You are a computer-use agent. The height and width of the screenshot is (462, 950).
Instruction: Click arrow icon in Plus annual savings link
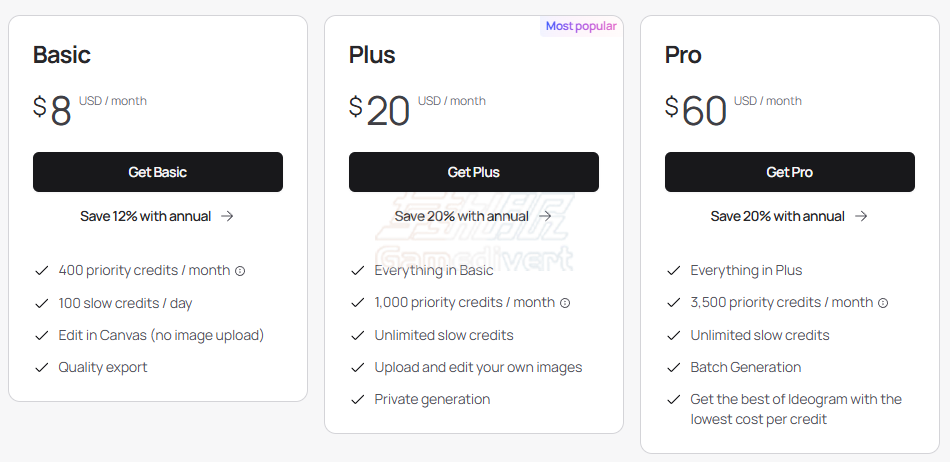545,216
